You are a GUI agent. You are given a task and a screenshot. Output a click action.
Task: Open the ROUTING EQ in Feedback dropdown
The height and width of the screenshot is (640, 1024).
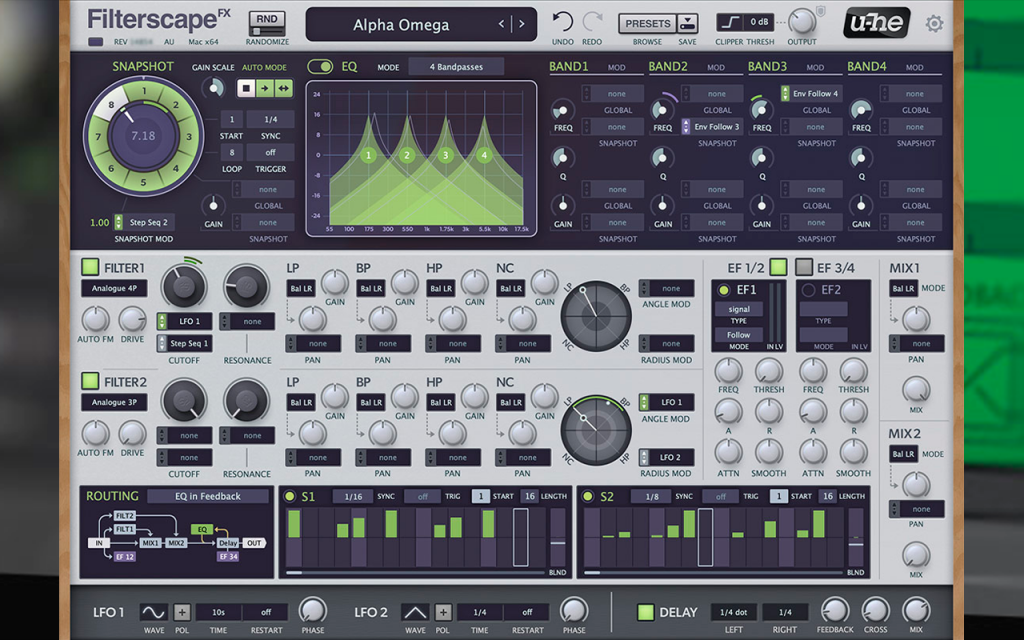pos(208,496)
